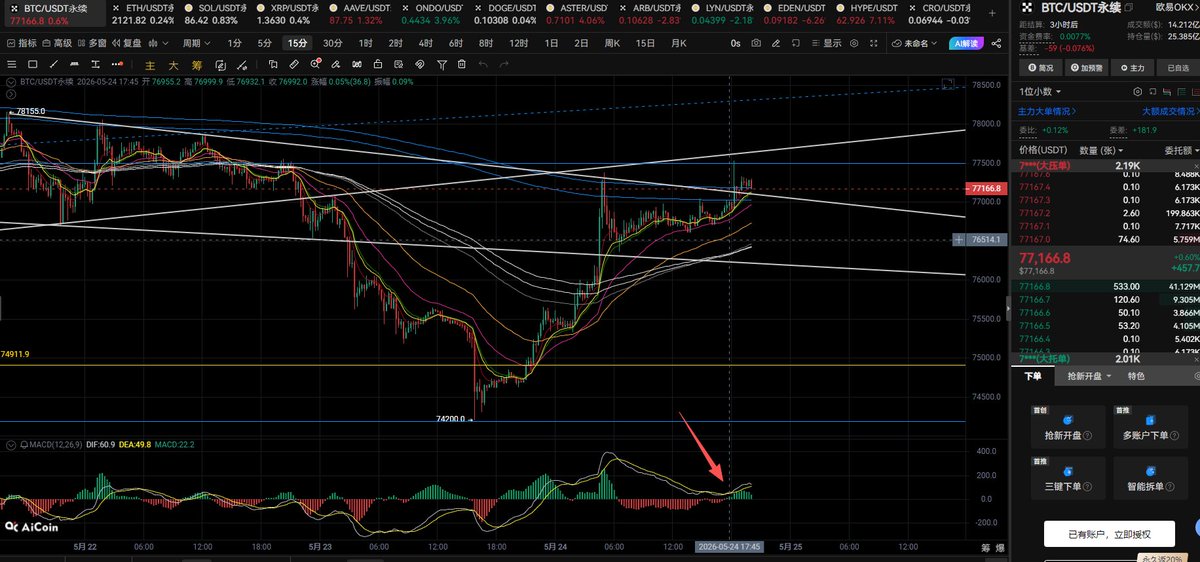Screen dimensions: 1200x562
Task: Select the 30分 timeframe
Action: (333, 43)
